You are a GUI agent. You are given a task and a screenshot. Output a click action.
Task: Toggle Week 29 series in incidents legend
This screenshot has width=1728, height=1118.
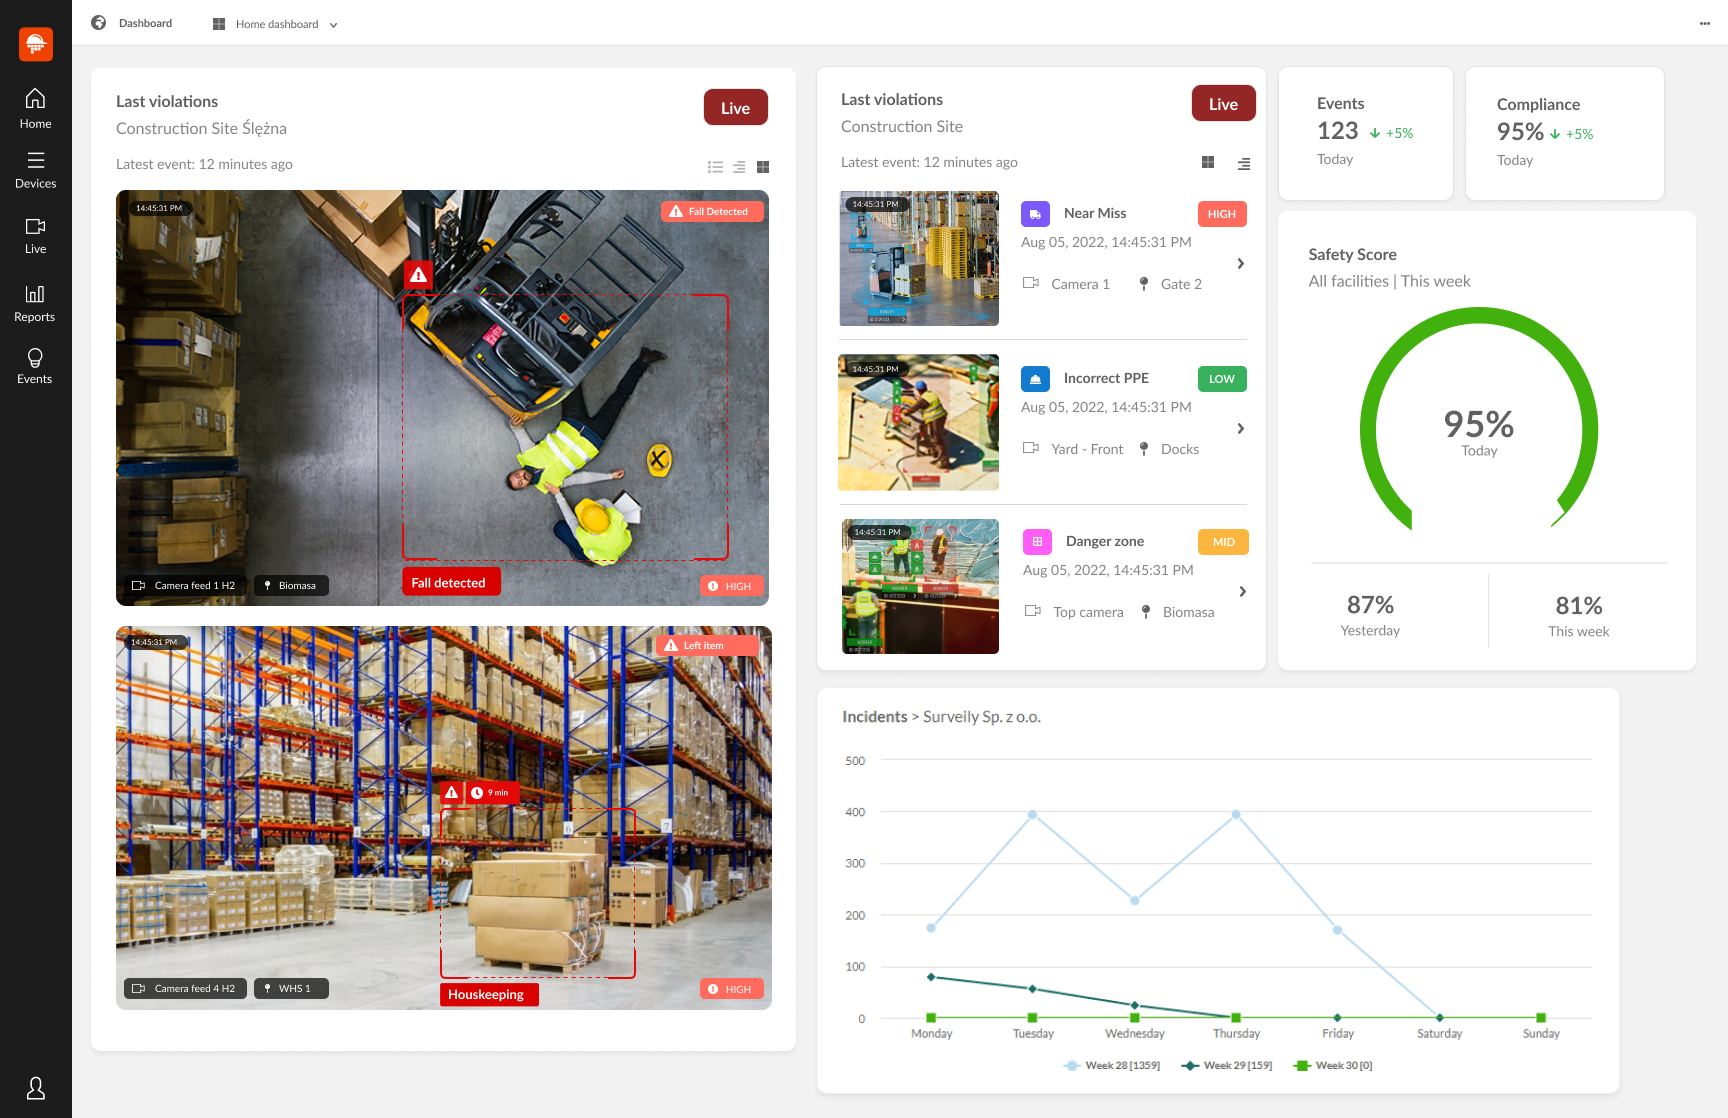click(1226, 1065)
